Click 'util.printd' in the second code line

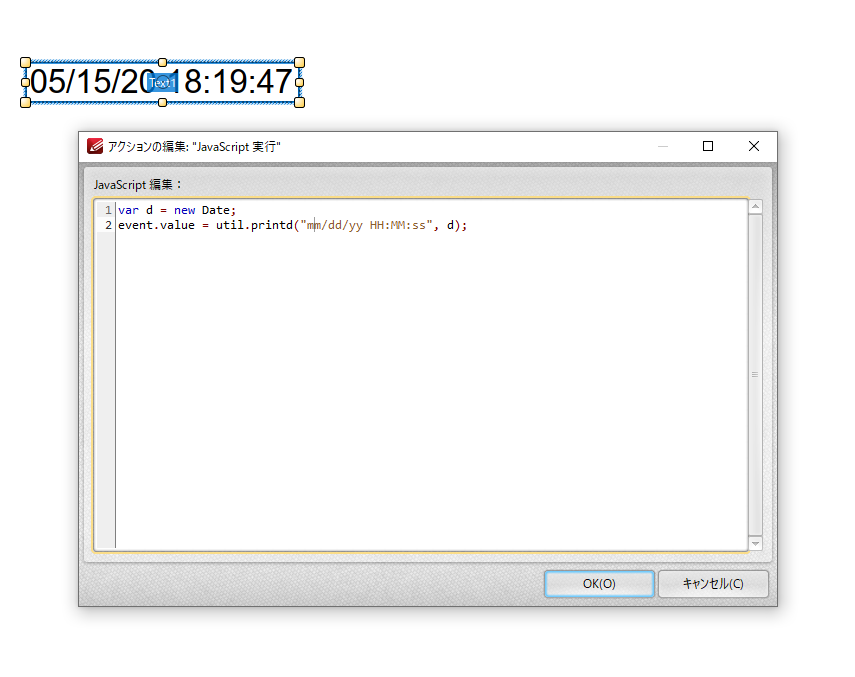coord(254,225)
